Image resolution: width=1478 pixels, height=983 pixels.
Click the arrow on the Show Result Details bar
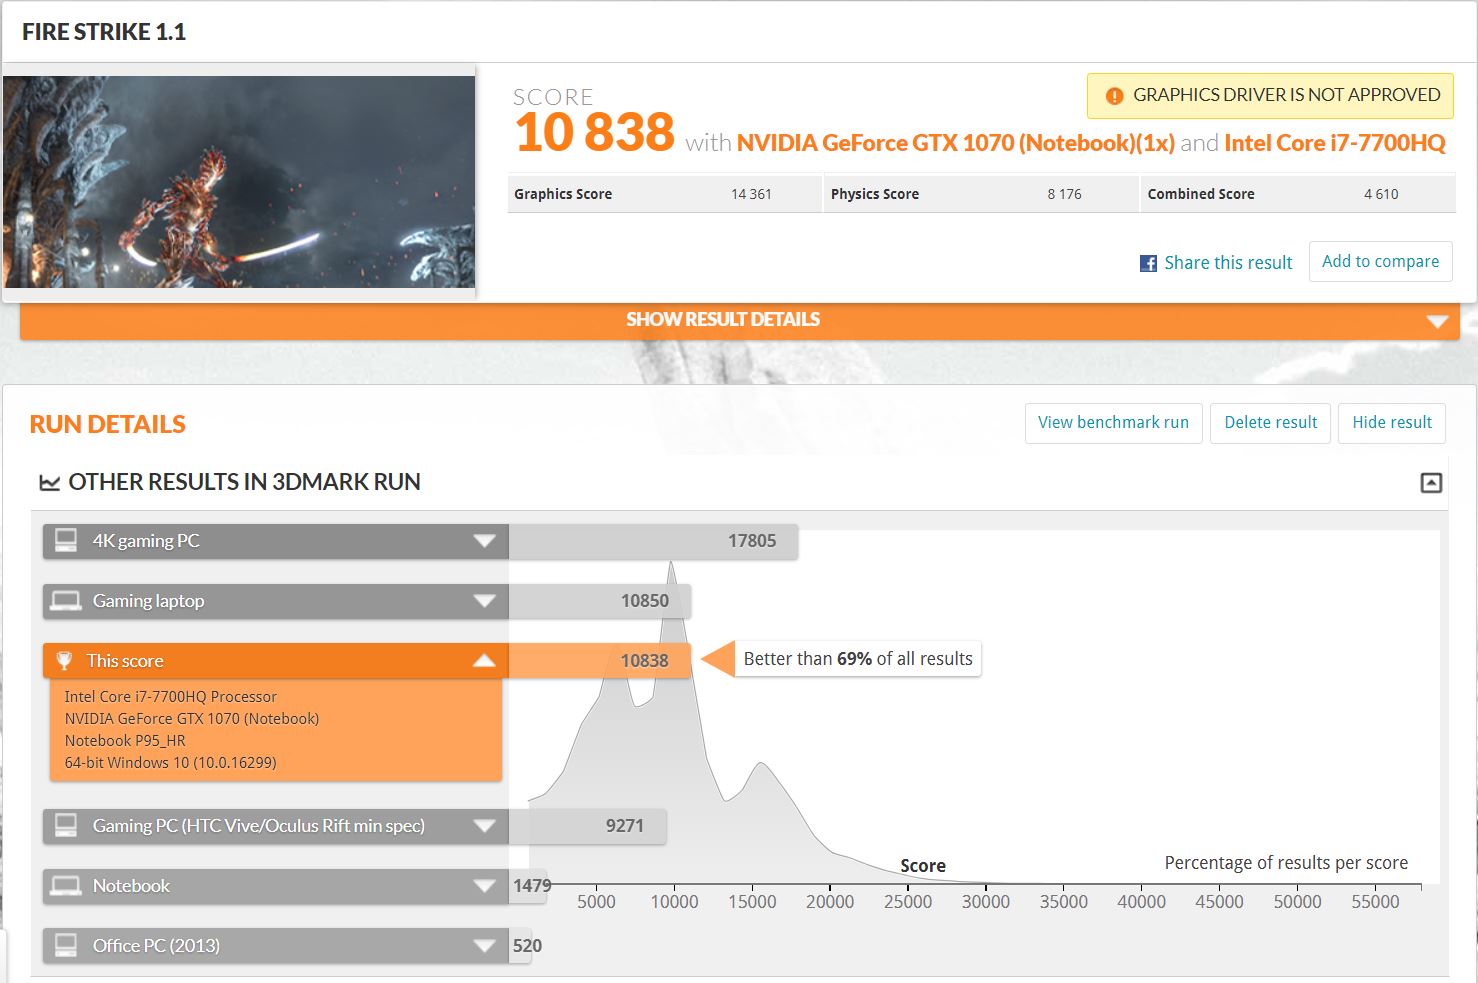pyautogui.click(x=1437, y=321)
